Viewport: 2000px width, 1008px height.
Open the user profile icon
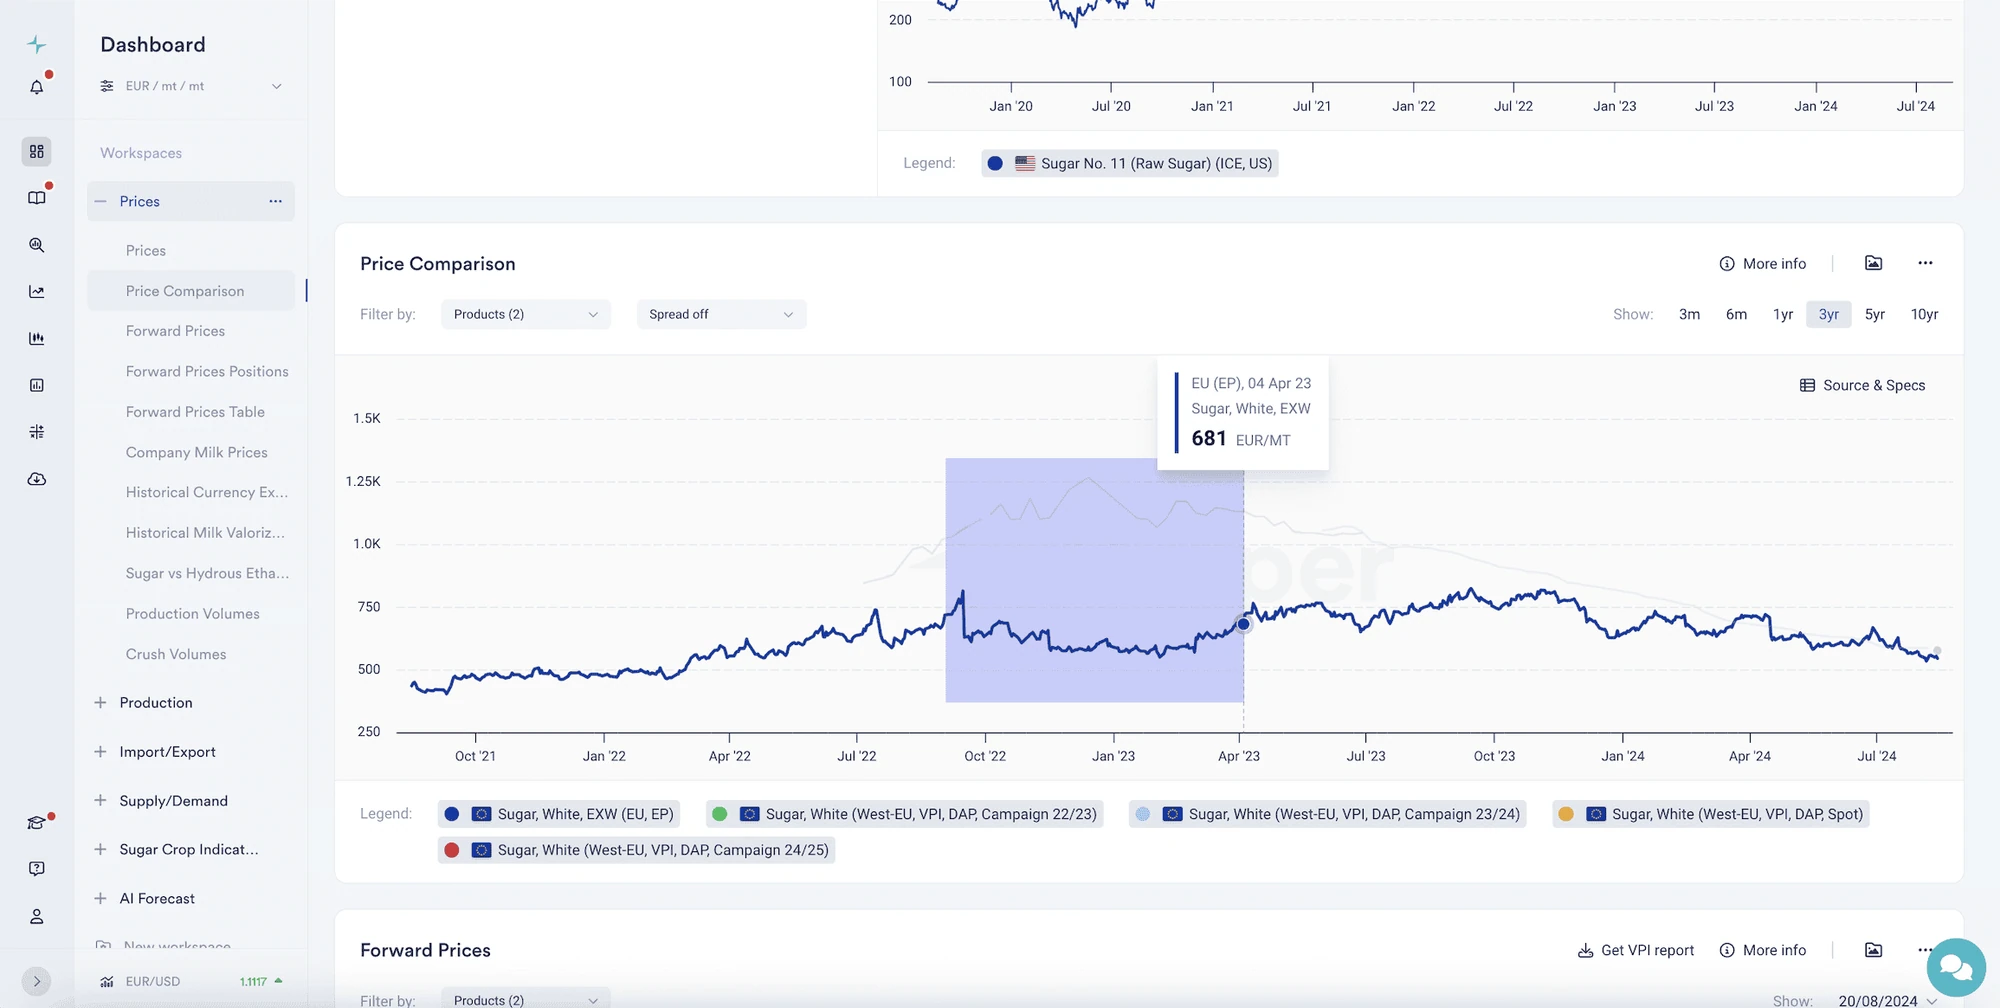coord(37,916)
